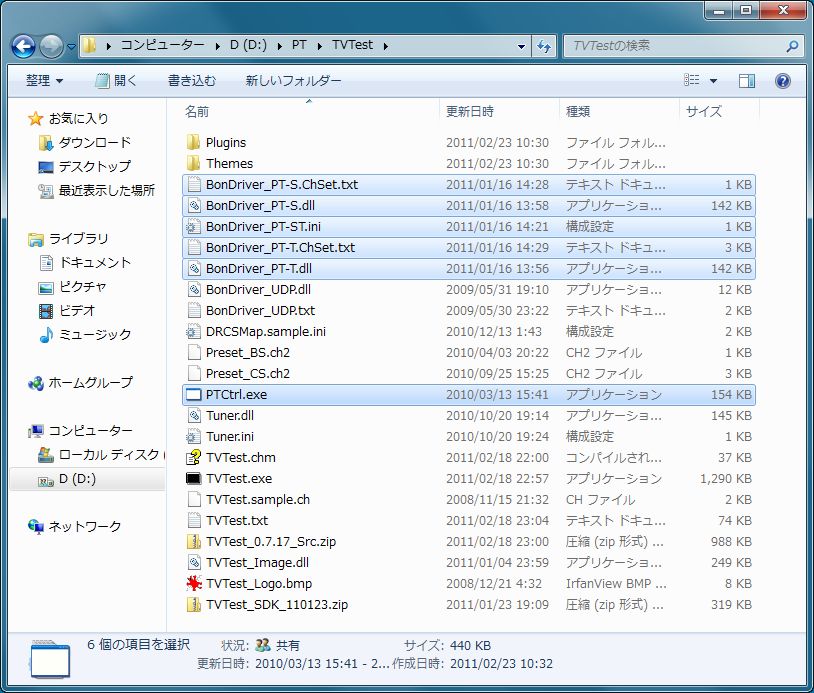Click the change view icon
814x693 pixels.
pyautogui.click(x=691, y=80)
